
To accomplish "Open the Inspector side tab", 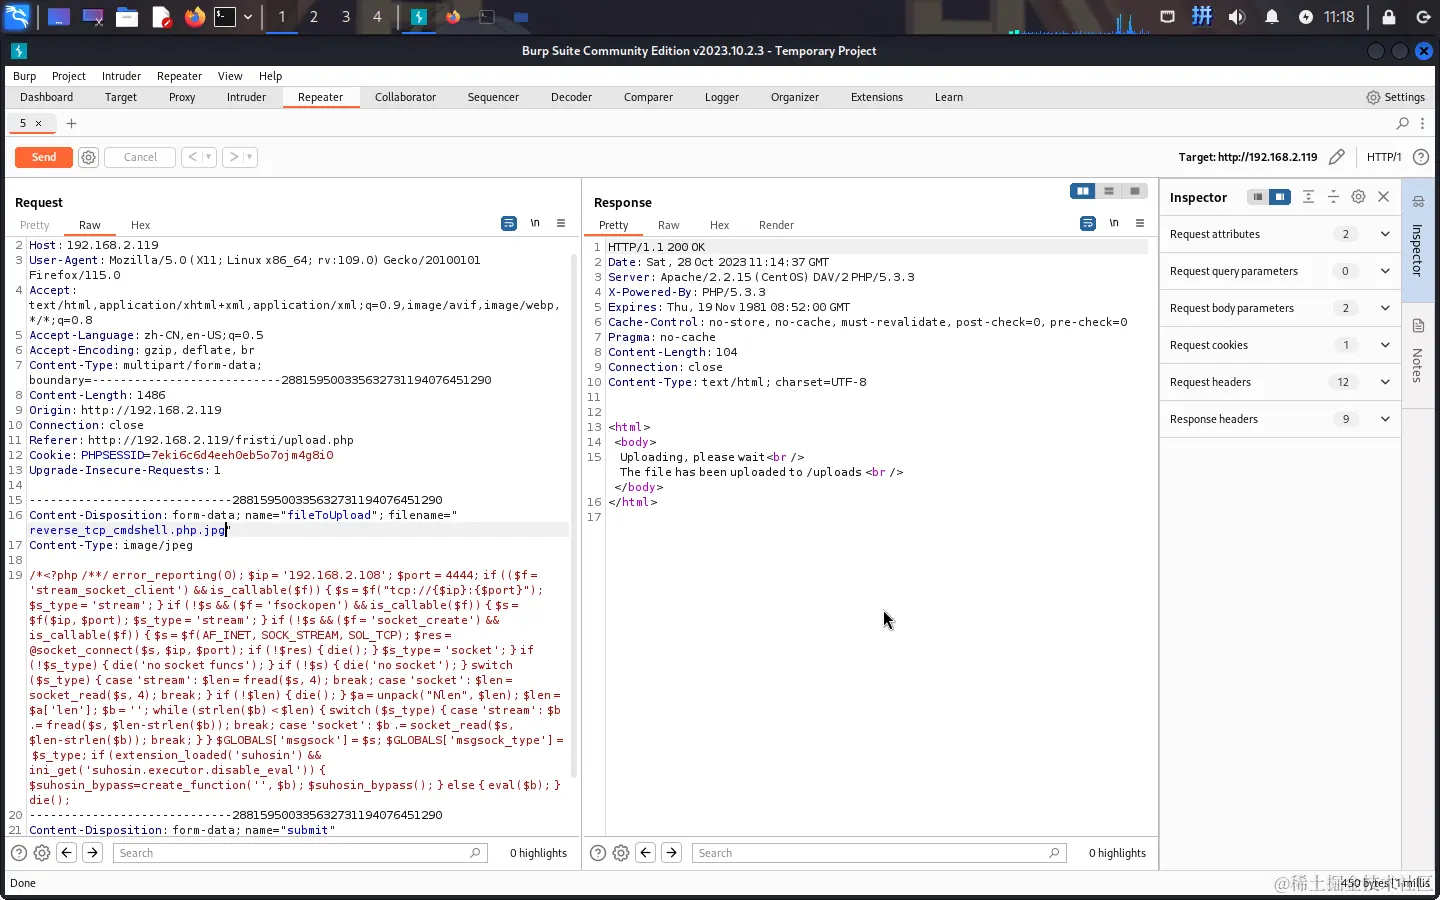I will pyautogui.click(x=1418, y=240).
